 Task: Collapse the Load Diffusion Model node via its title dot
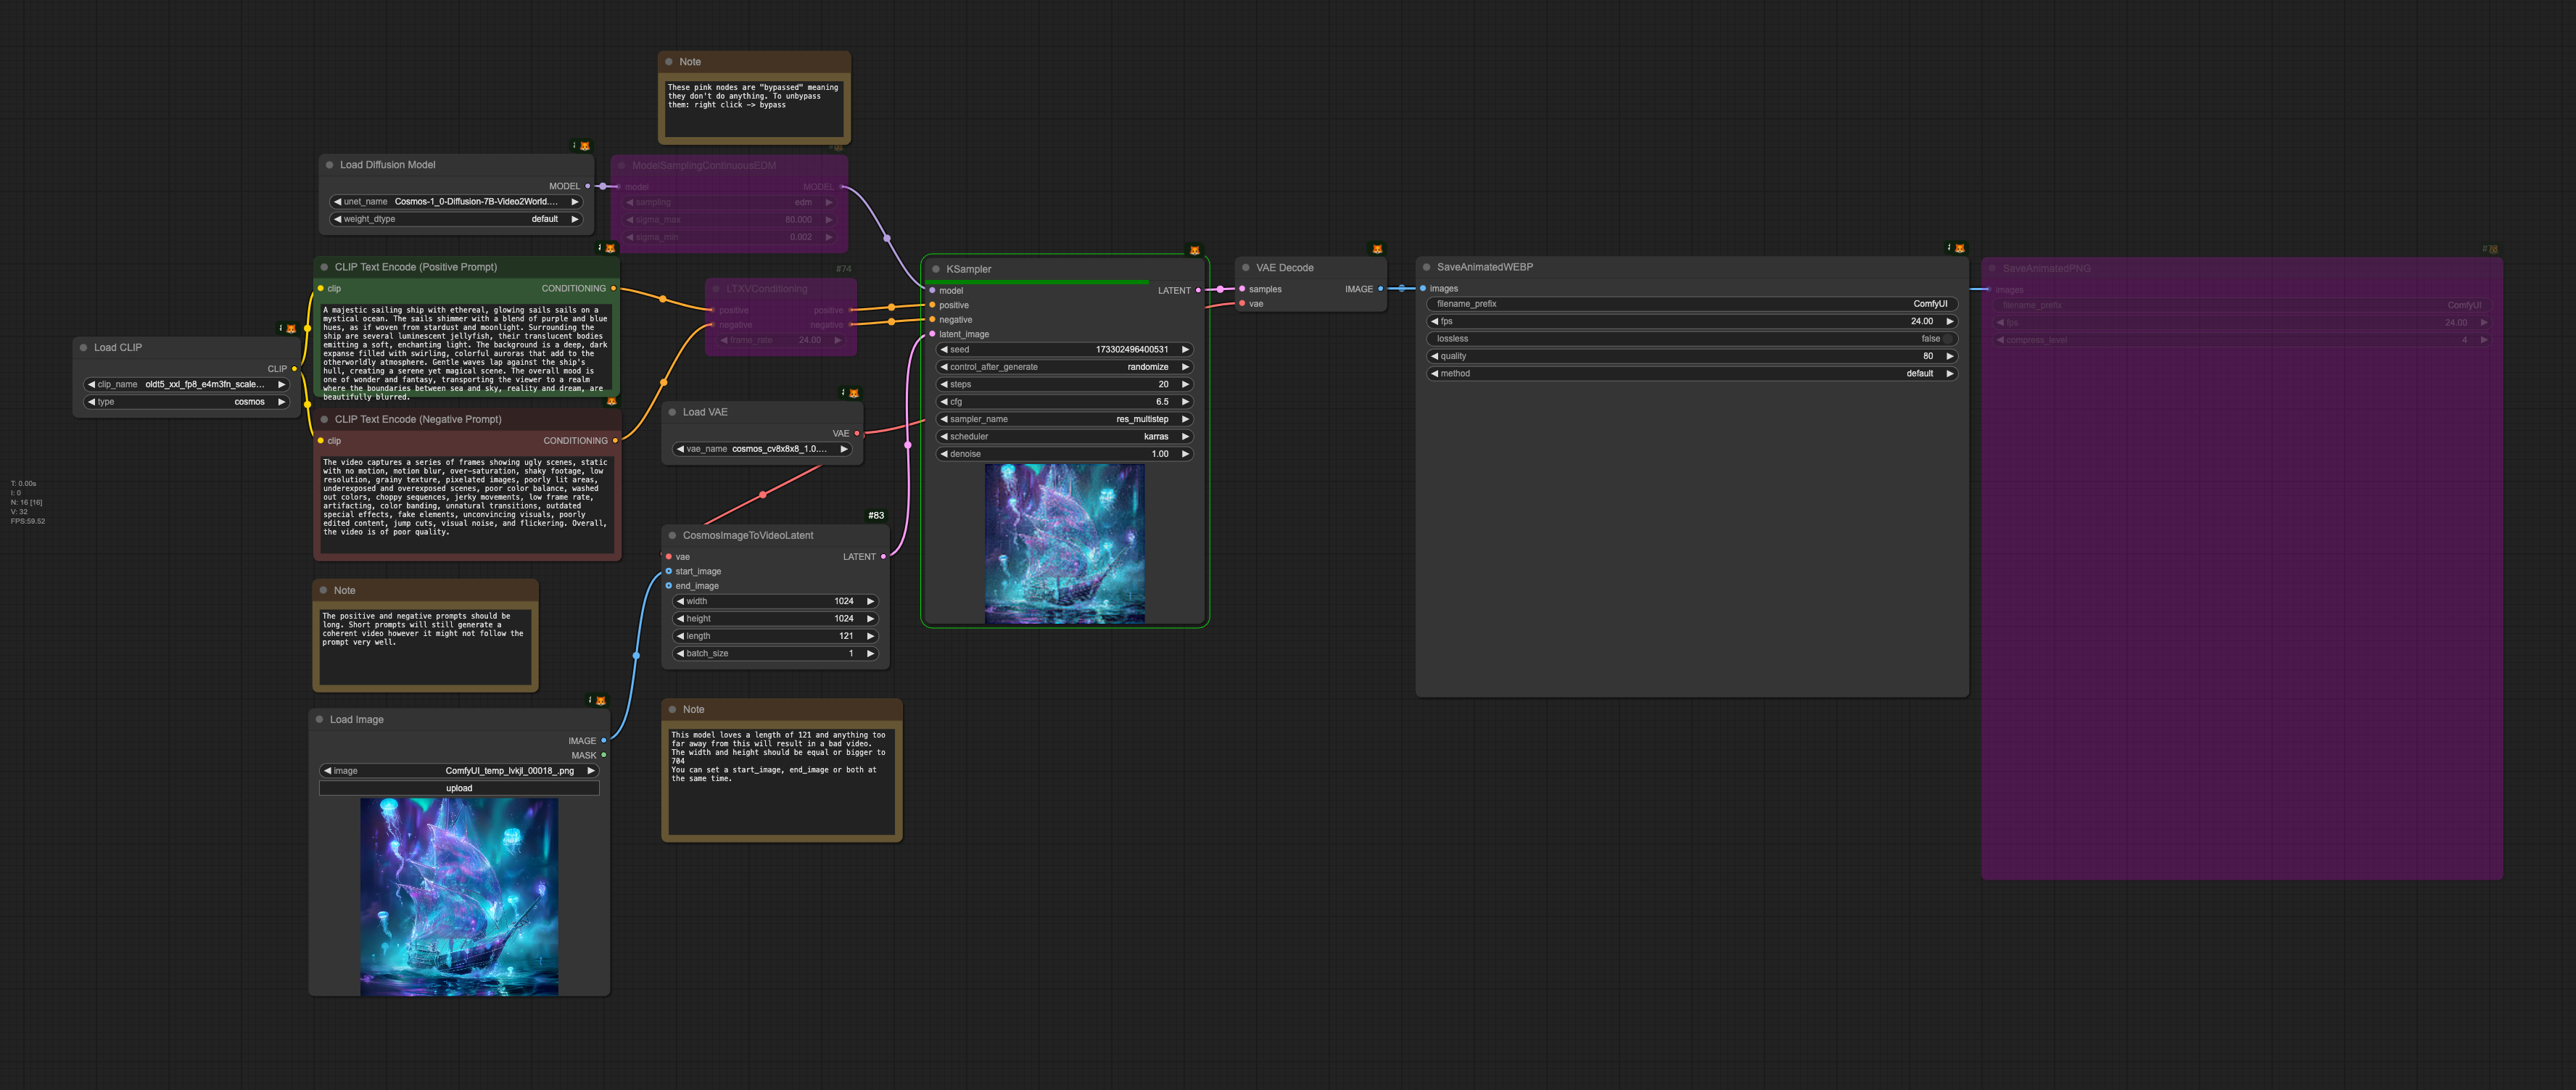[329, 165]
